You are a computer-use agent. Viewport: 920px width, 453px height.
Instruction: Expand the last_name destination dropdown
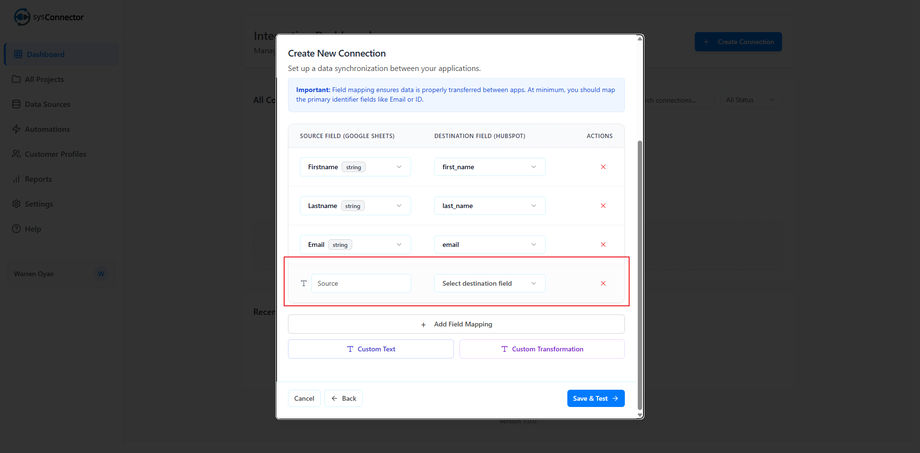tap(489, 206)
